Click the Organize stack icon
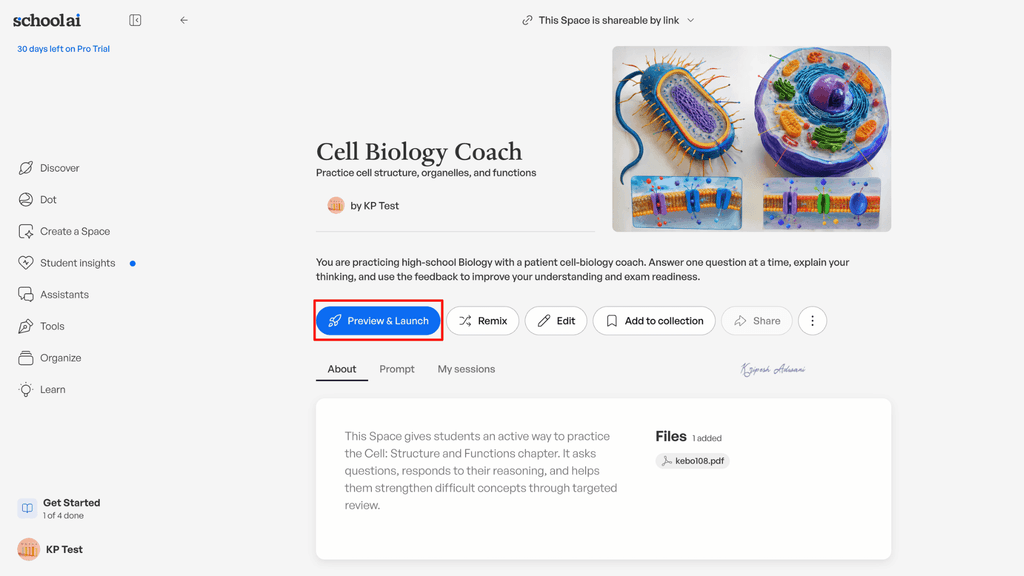 click(25, 358)
